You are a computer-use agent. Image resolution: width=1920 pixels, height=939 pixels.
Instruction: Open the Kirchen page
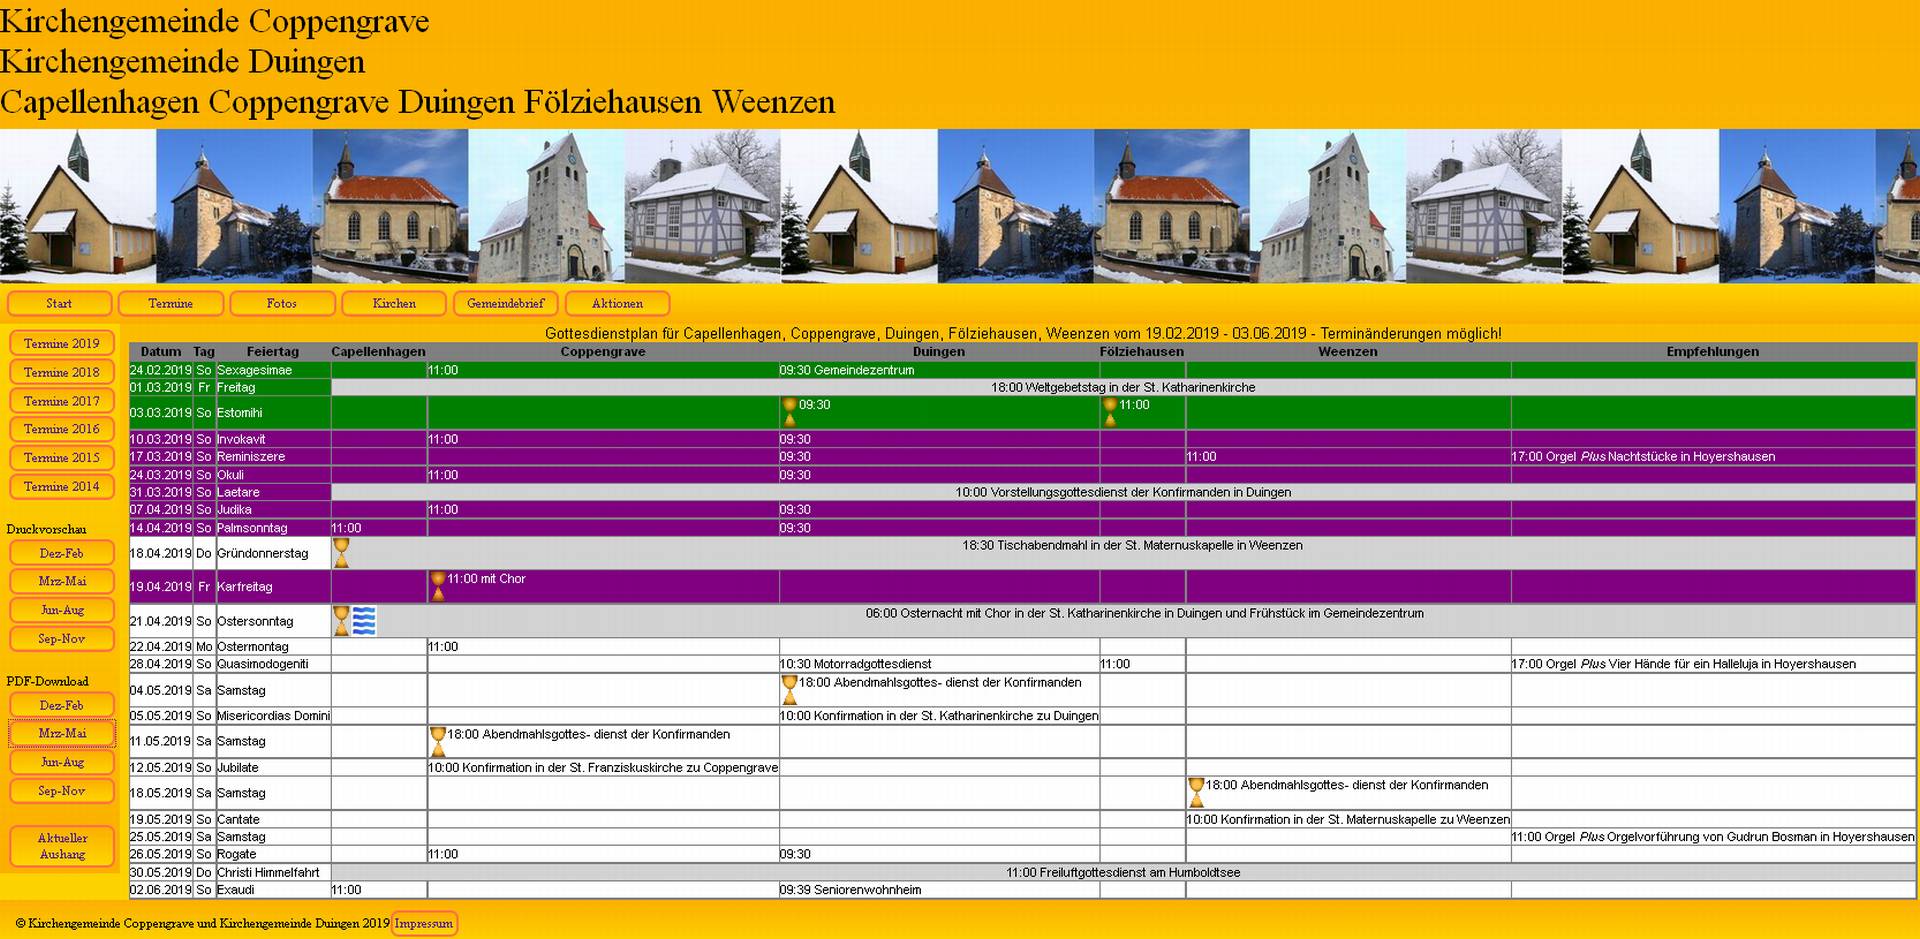[394, 303]
